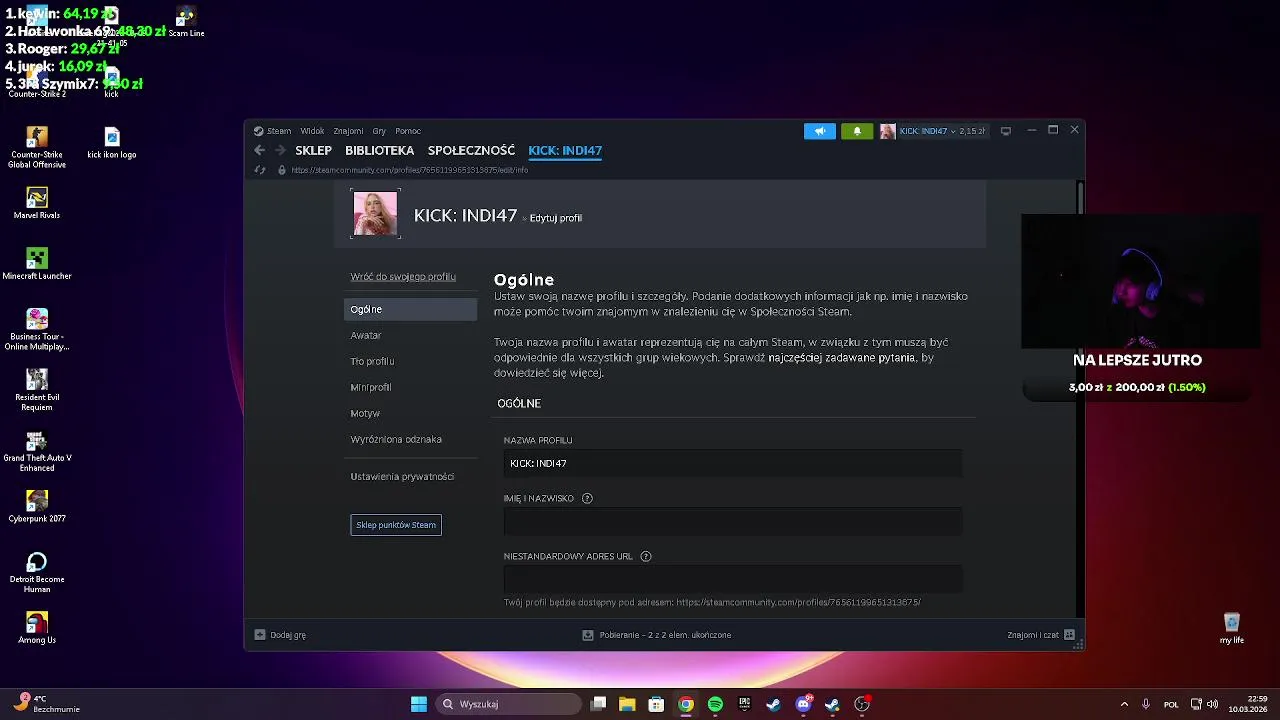Select the Cyberpunk 2077 desktop icon

[37, 508]
